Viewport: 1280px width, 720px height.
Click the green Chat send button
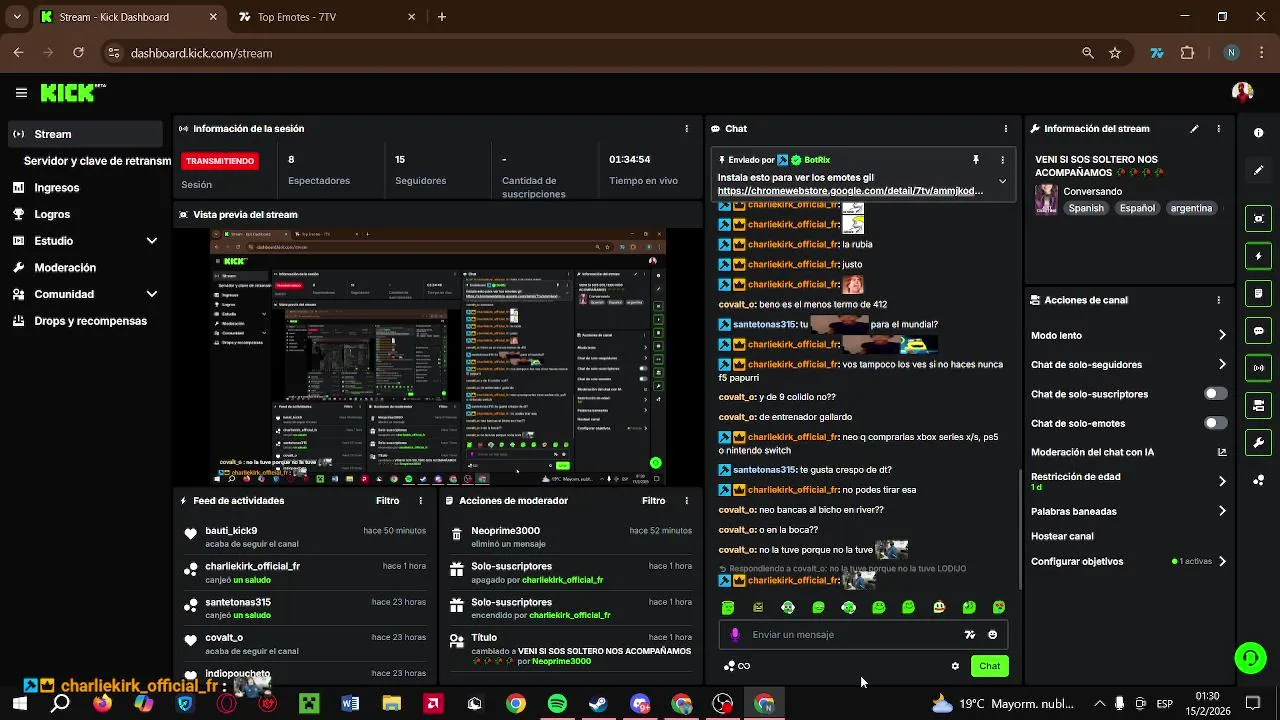989,666
